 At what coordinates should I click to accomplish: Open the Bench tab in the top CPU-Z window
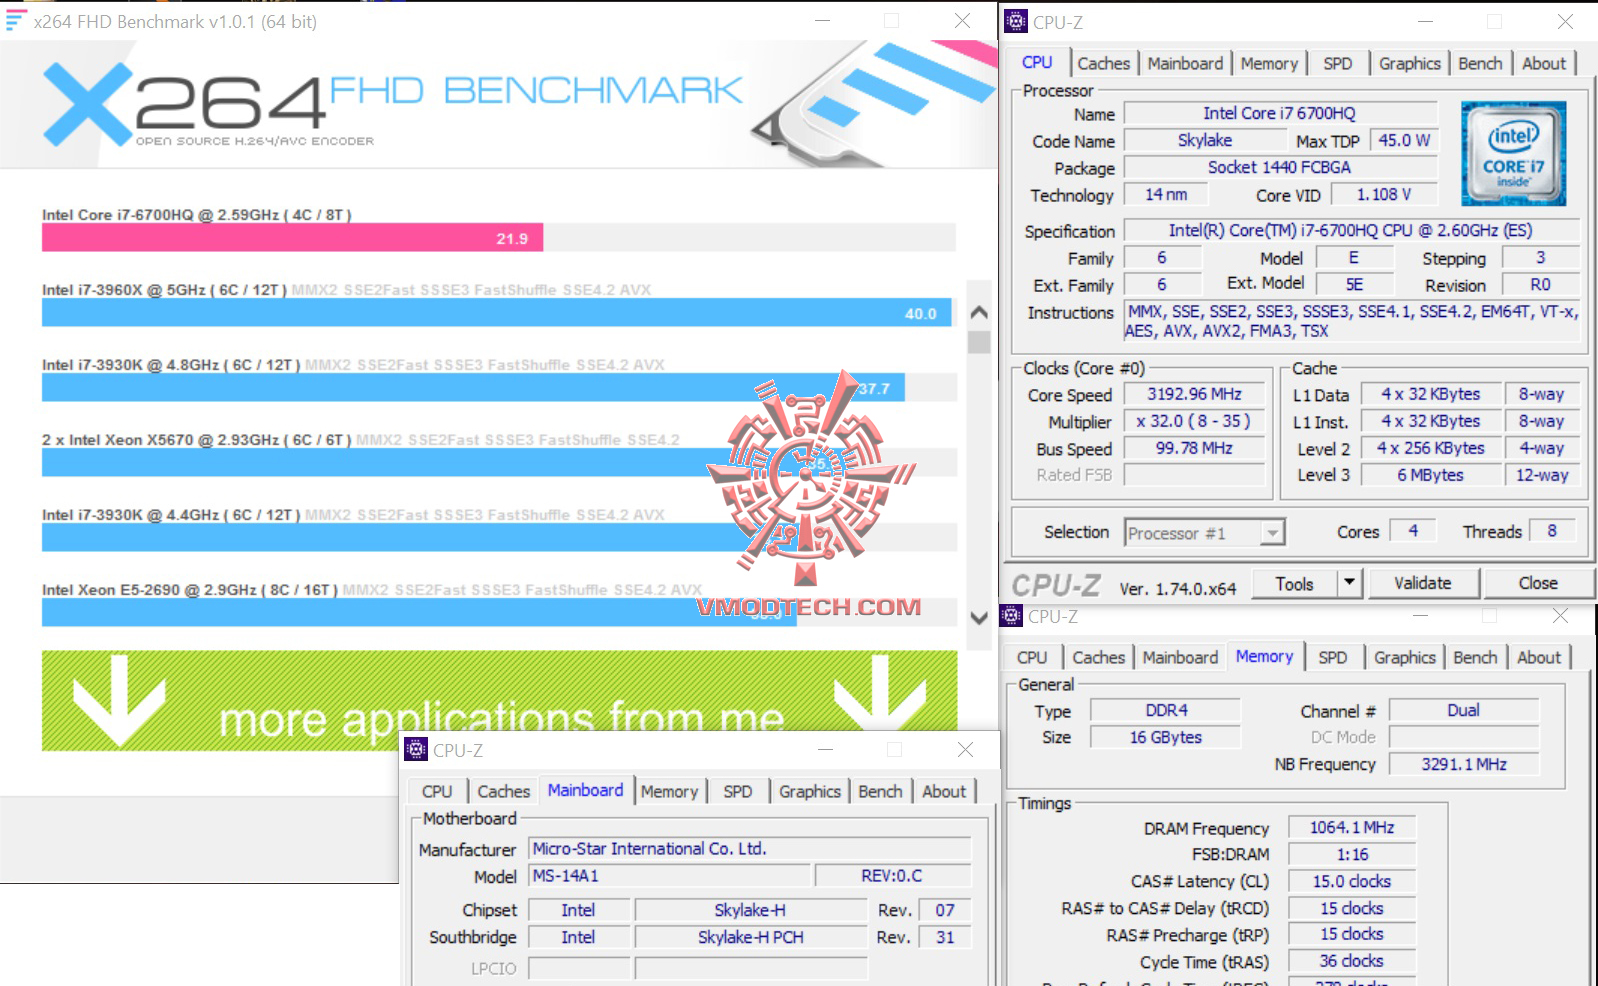pos(1480,63)
